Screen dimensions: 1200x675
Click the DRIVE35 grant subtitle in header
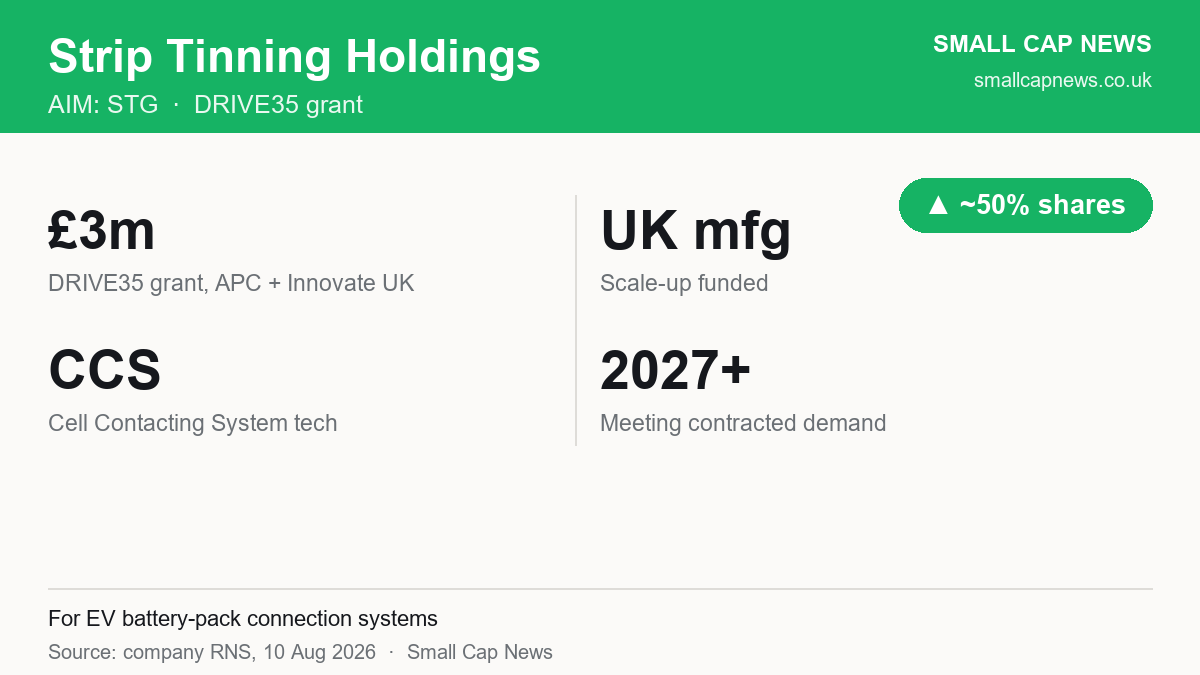pos(278,104)
